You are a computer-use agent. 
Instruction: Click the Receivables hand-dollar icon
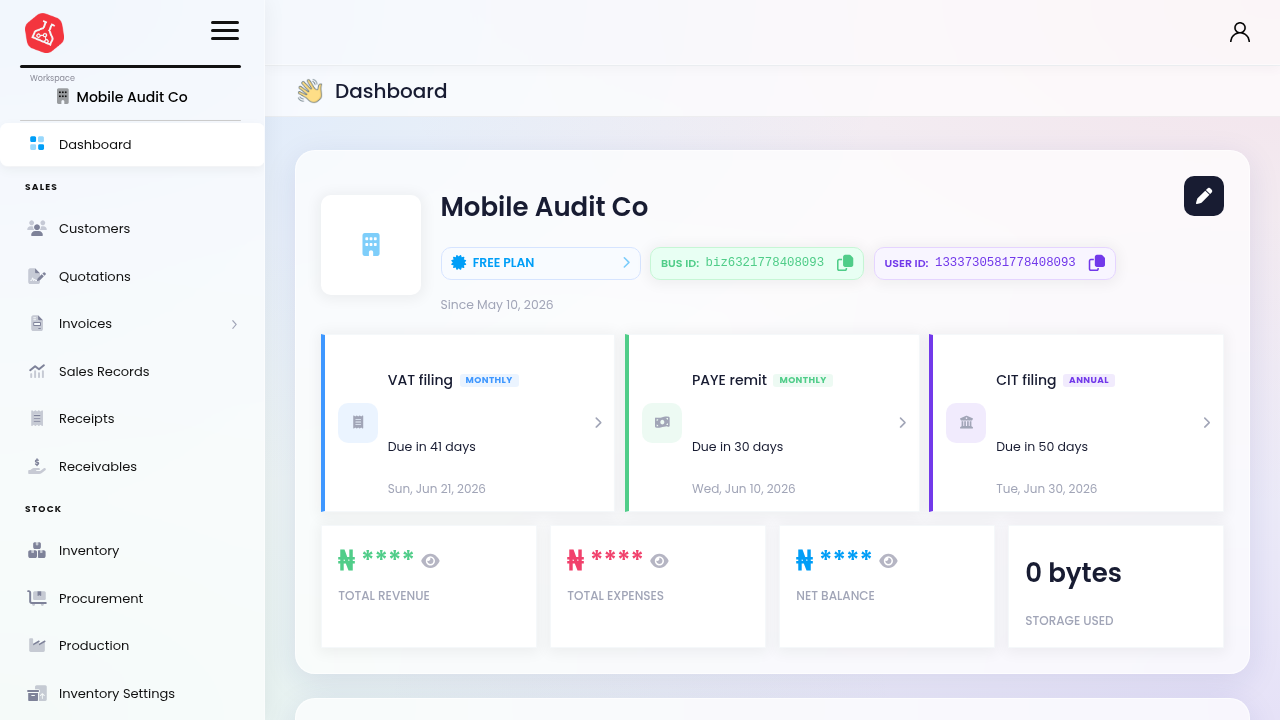(37, 466)
